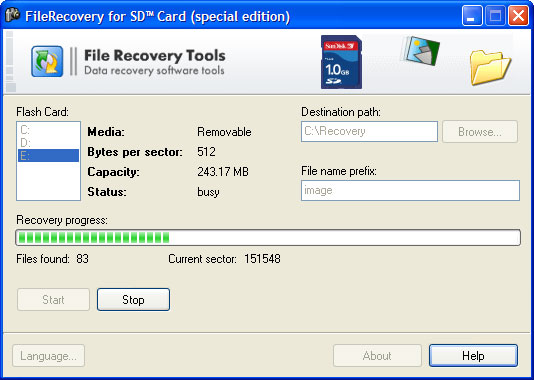Click the 'Removable' media value
This screenshot has height=380, width=534.
pos(224,132)
